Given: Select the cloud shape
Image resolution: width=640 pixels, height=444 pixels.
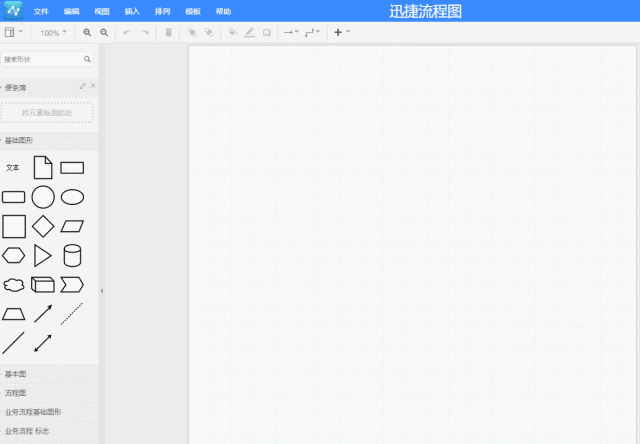Looking at the screenshot, I should pyautogui.click(x=13, y=285).
